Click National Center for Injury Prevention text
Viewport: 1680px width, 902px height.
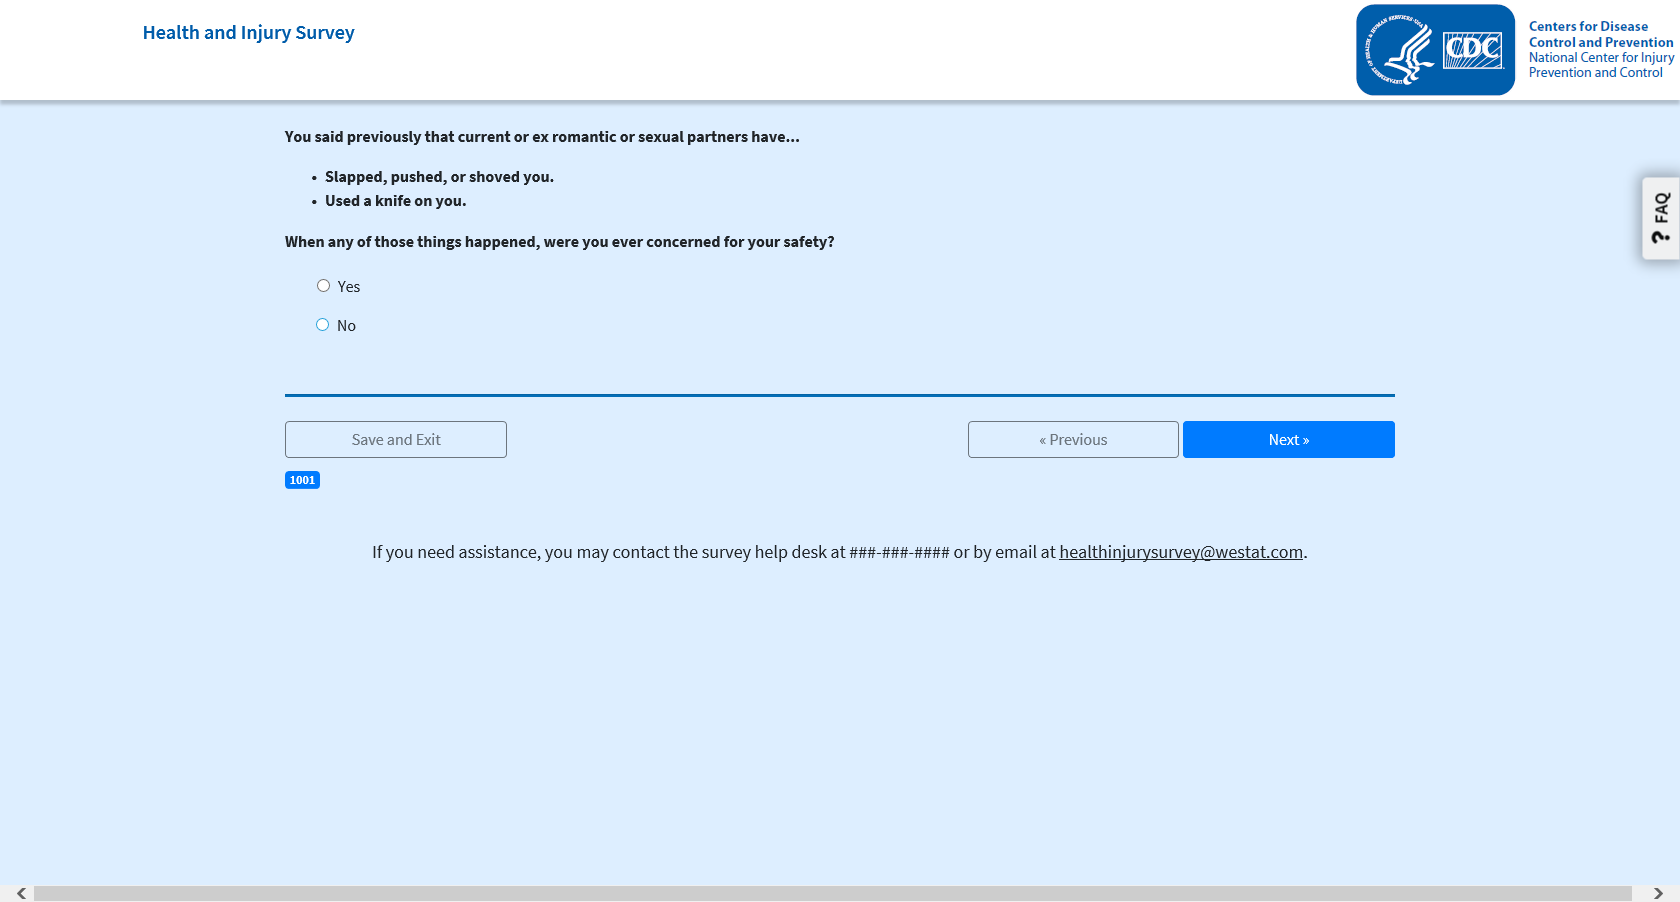[1600, 65]
